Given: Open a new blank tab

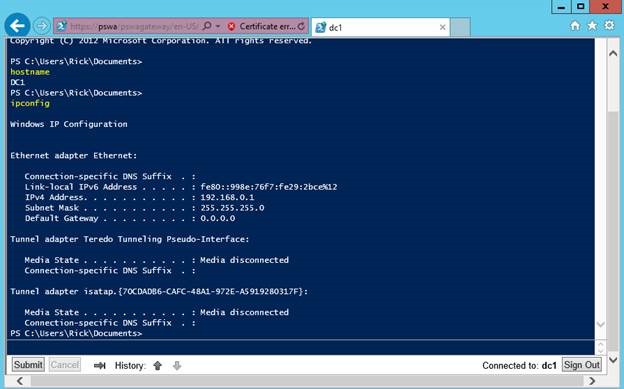Looking at the screenshot, I should (460, 27).
